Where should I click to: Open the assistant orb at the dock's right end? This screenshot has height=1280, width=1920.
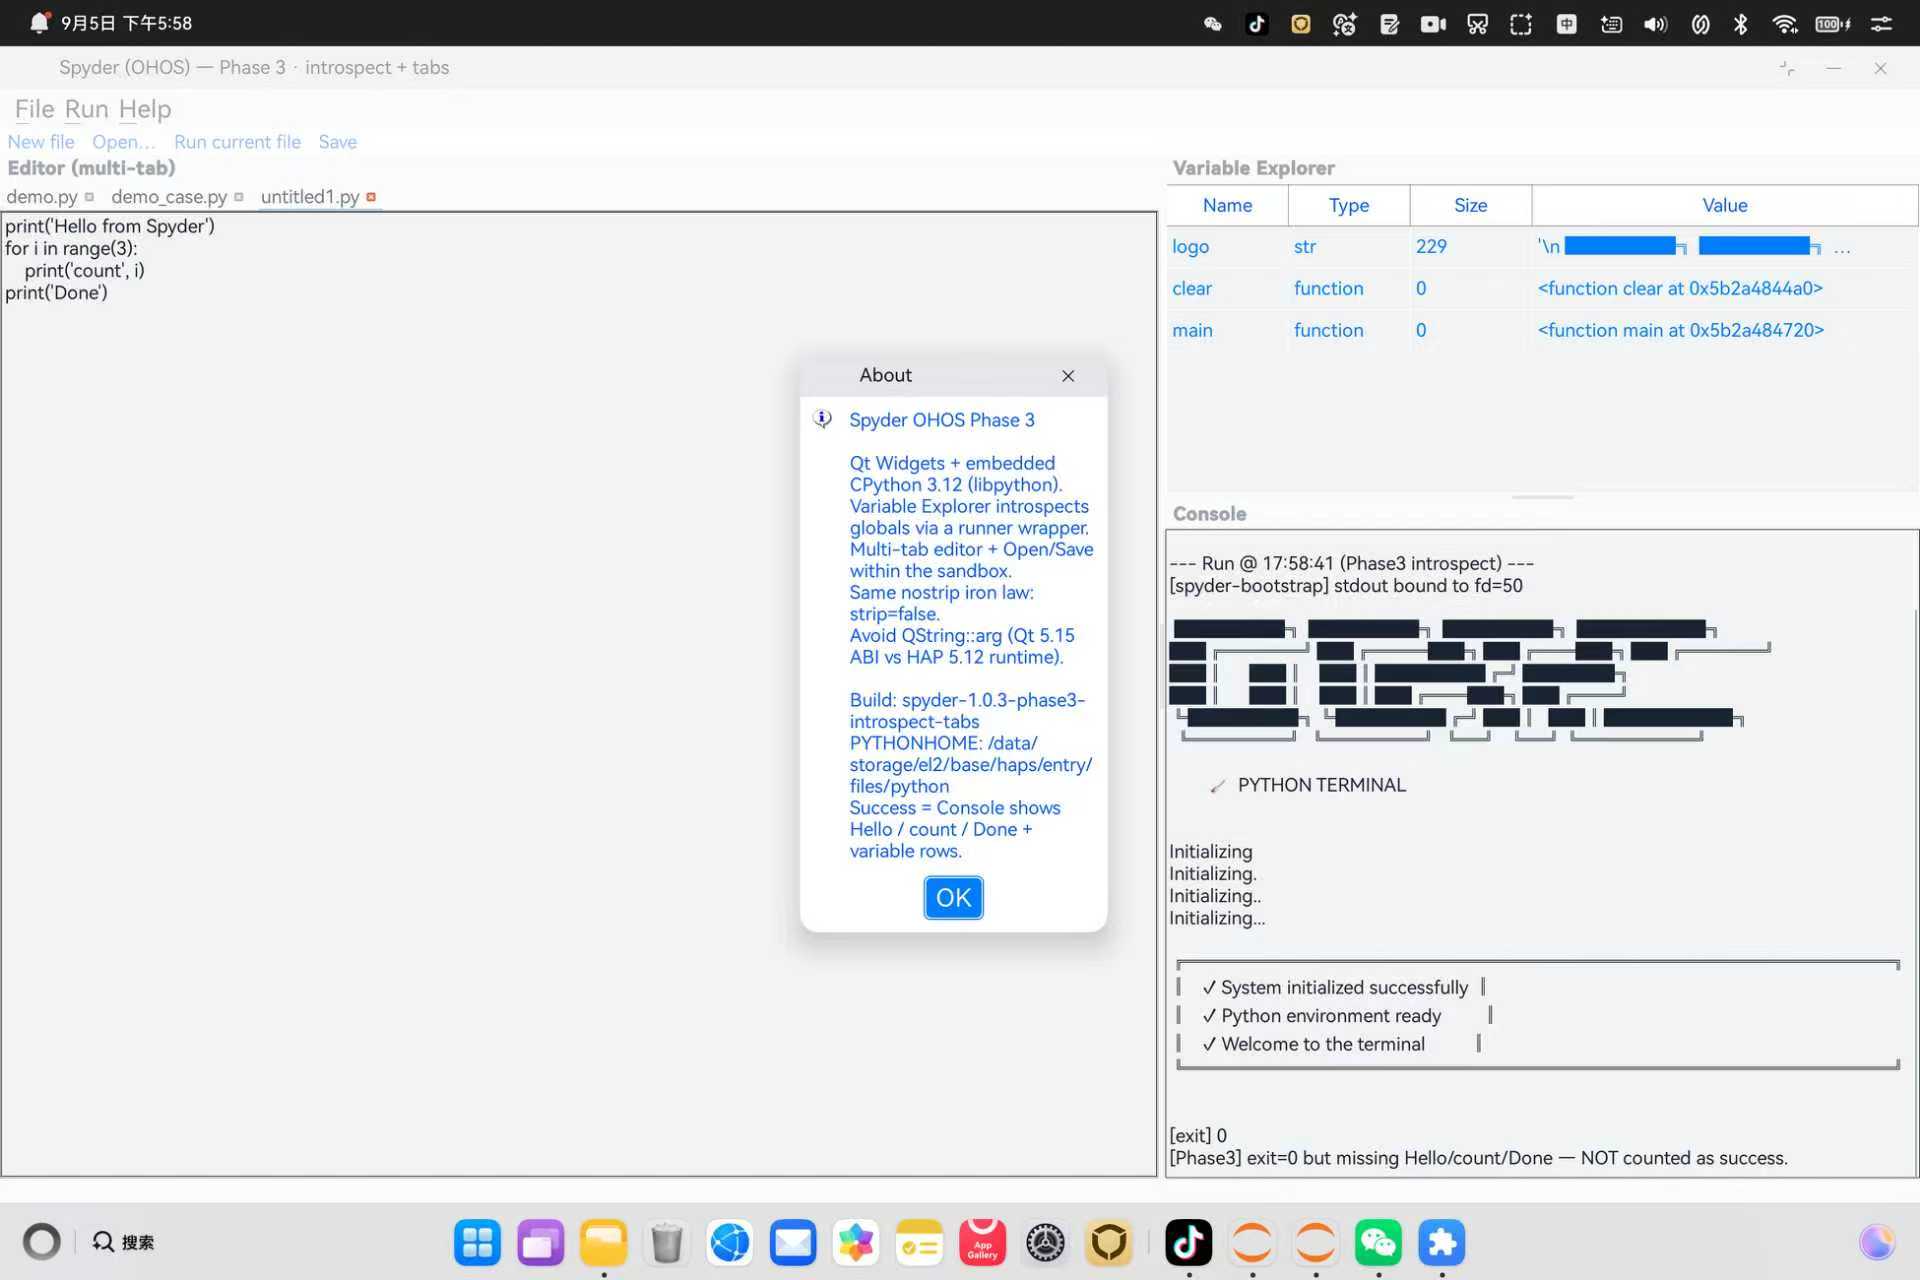pos(1877,1242)
